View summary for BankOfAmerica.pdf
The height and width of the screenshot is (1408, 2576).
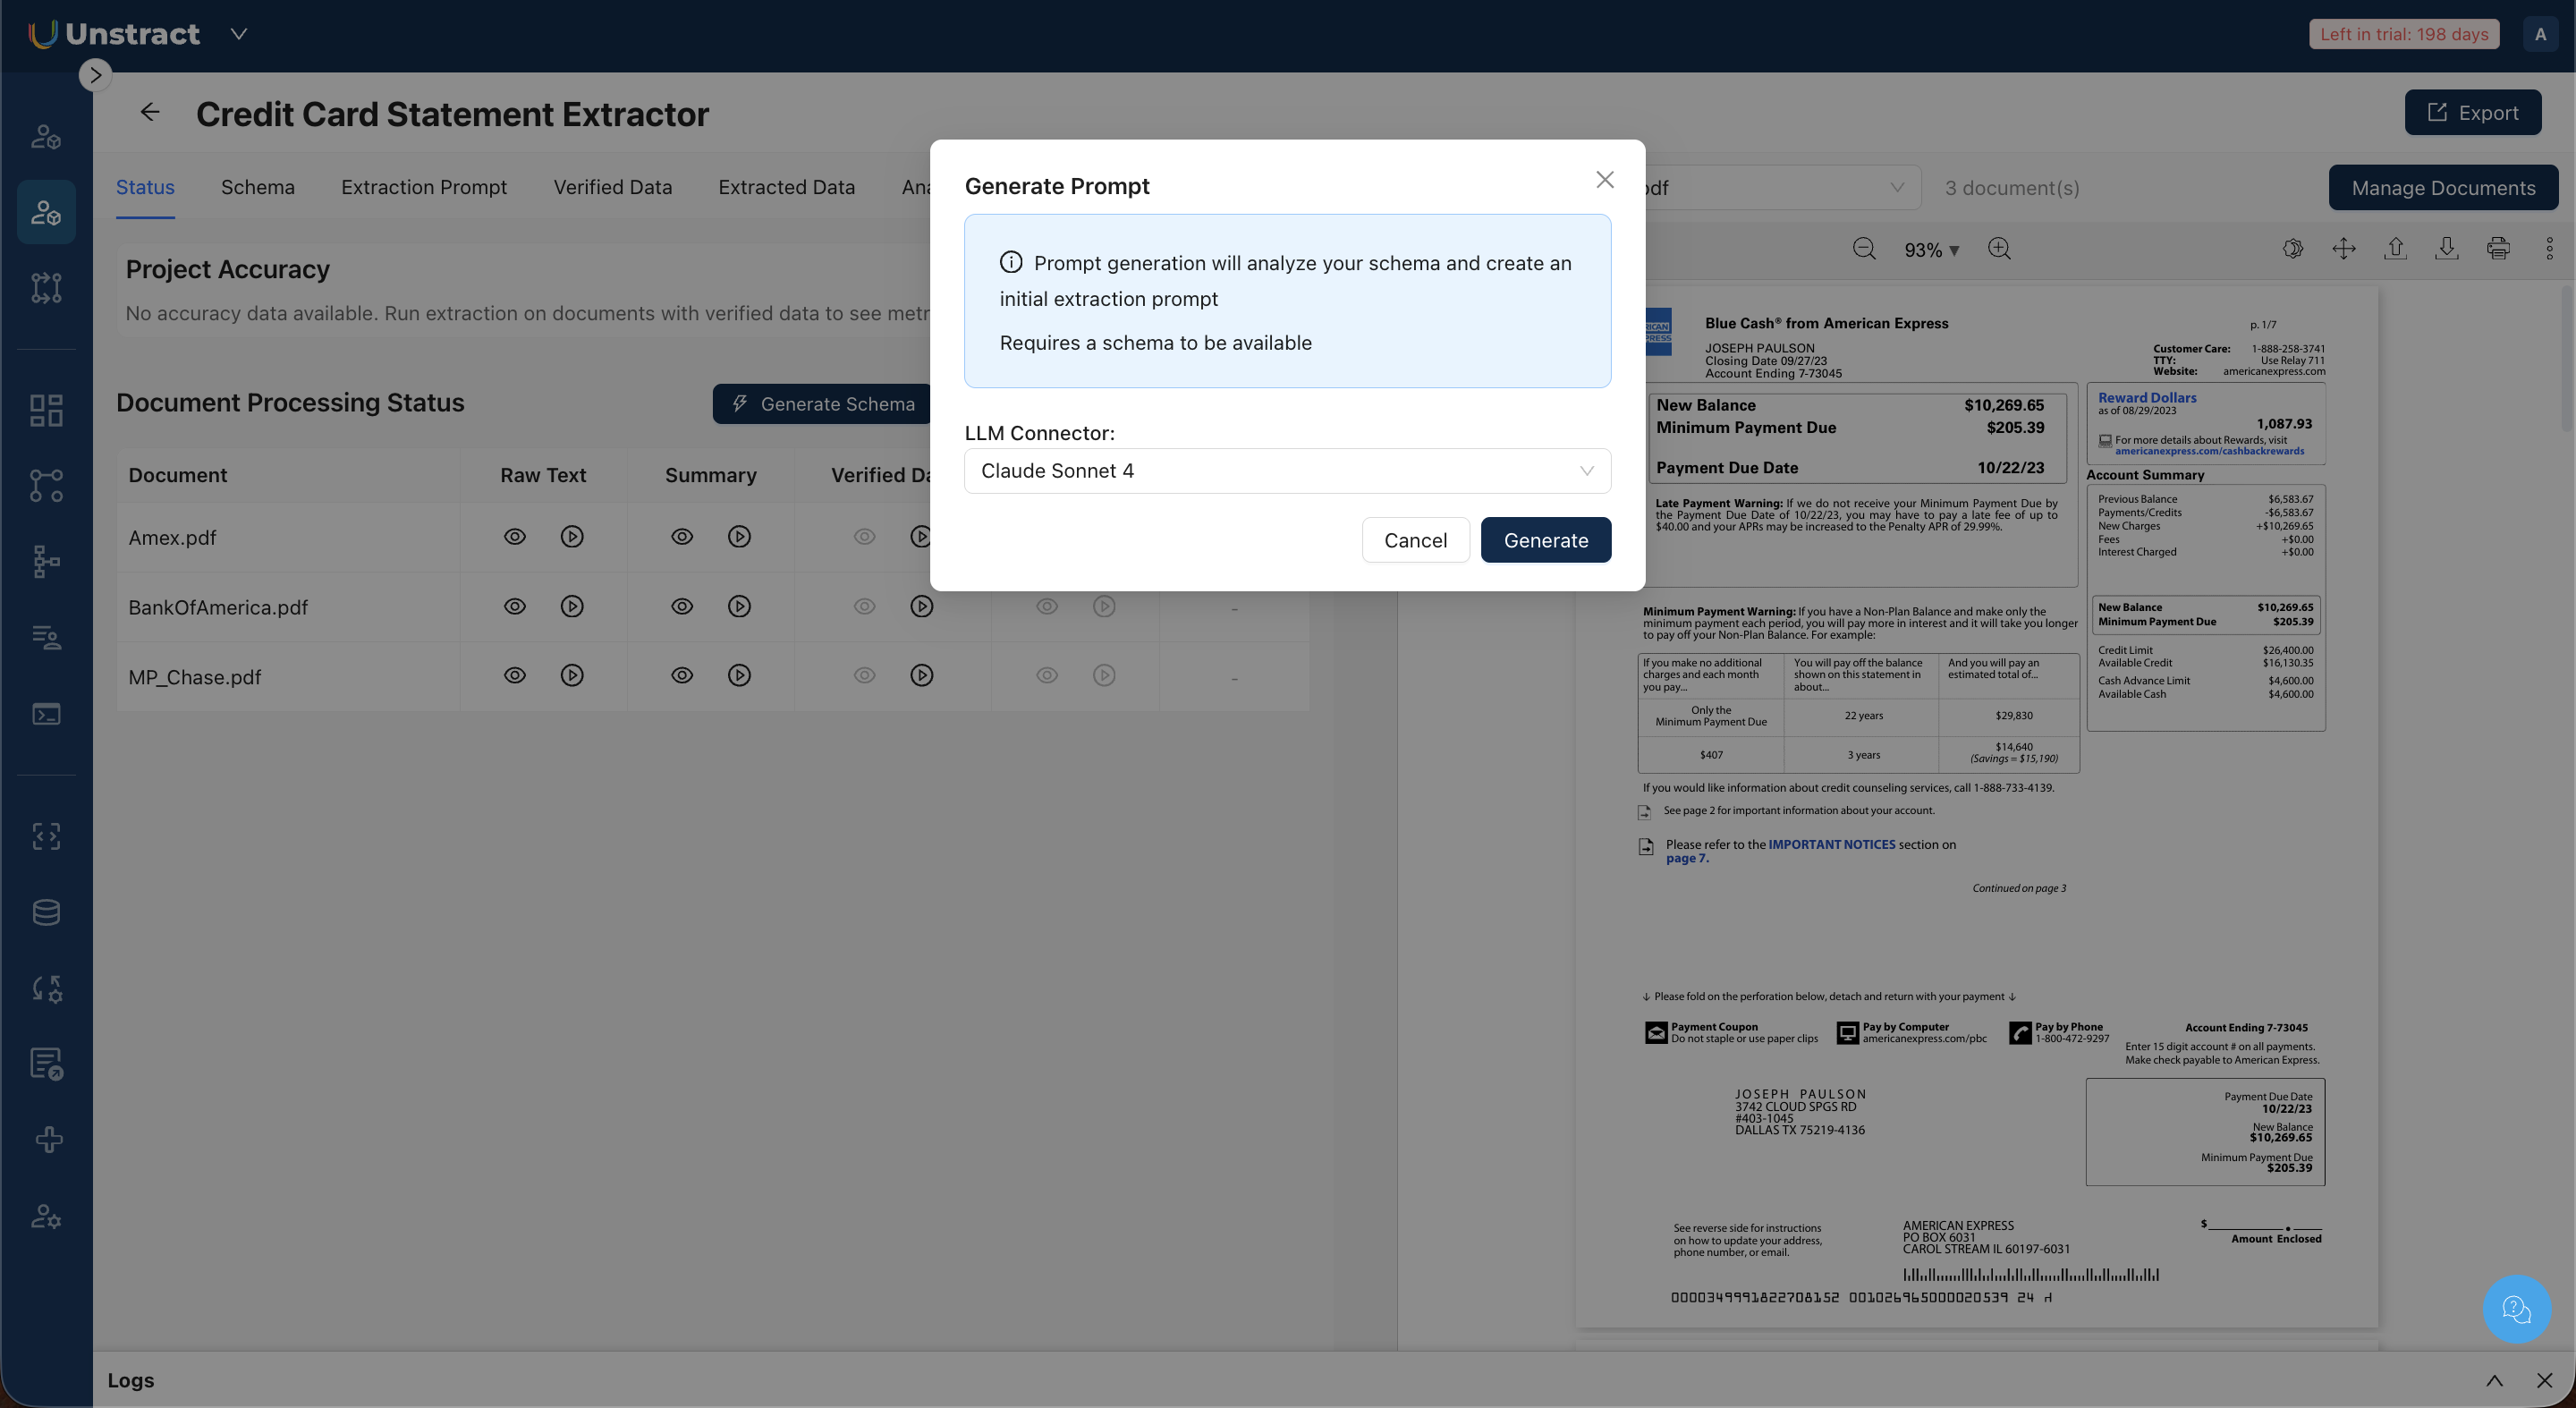pos(682,607)
